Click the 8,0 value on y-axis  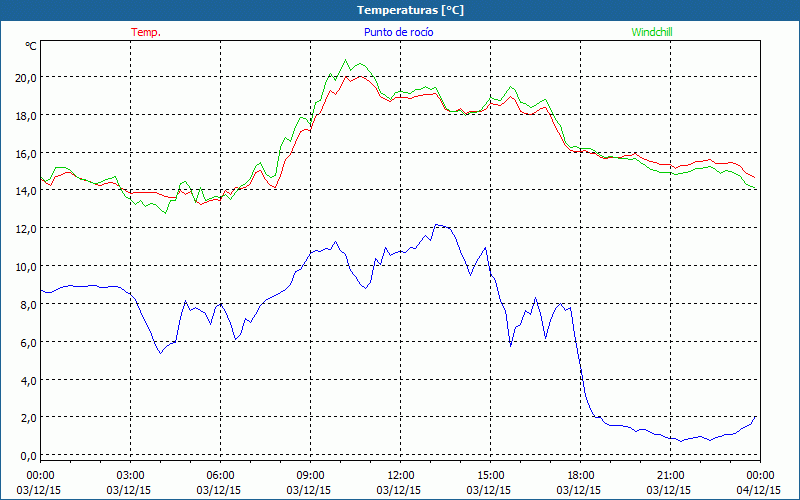[x=29, y=305]
